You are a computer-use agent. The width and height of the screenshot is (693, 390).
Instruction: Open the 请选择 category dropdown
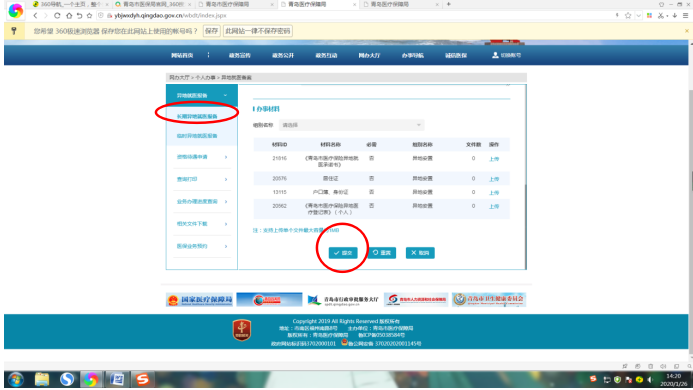pos(351,125)
